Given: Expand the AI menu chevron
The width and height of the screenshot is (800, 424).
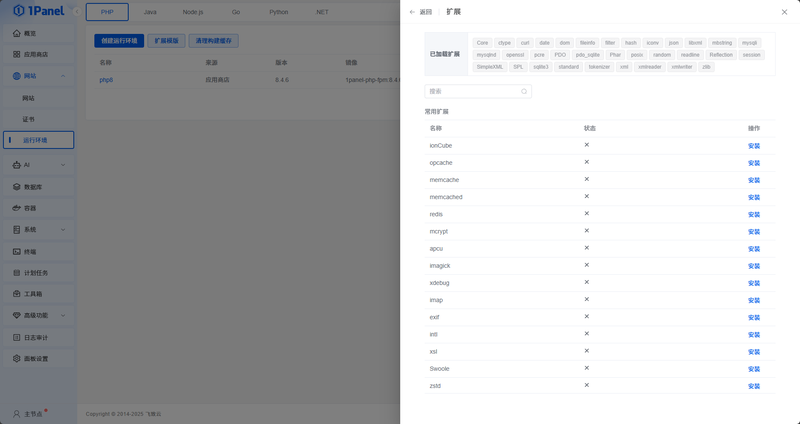Looking at the screenshot, I should tap(63, 165).
